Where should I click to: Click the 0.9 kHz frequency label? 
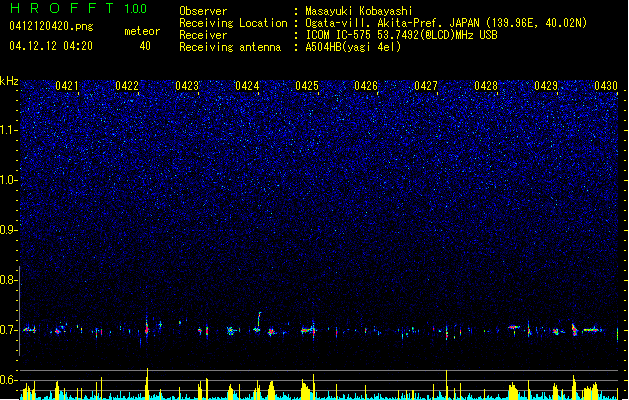(8, 230)
